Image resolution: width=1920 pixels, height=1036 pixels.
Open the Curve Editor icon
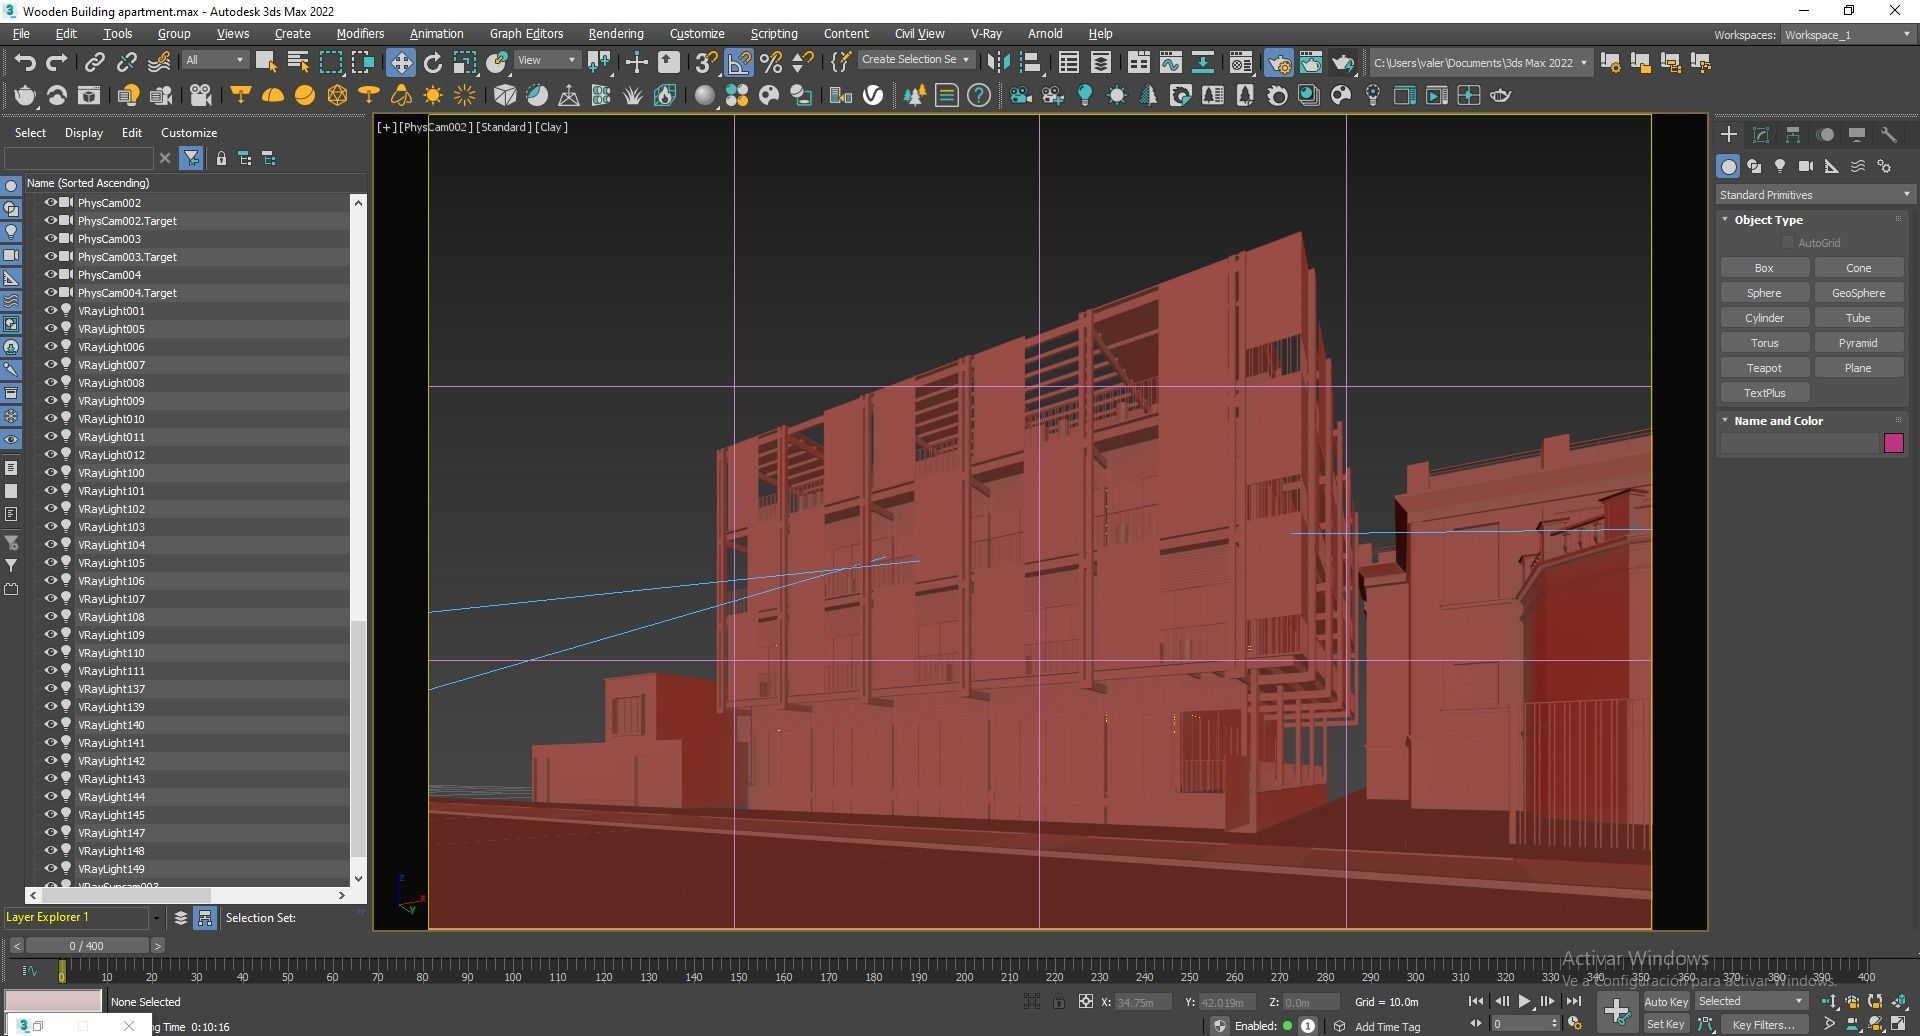[x=1171, y=63]
